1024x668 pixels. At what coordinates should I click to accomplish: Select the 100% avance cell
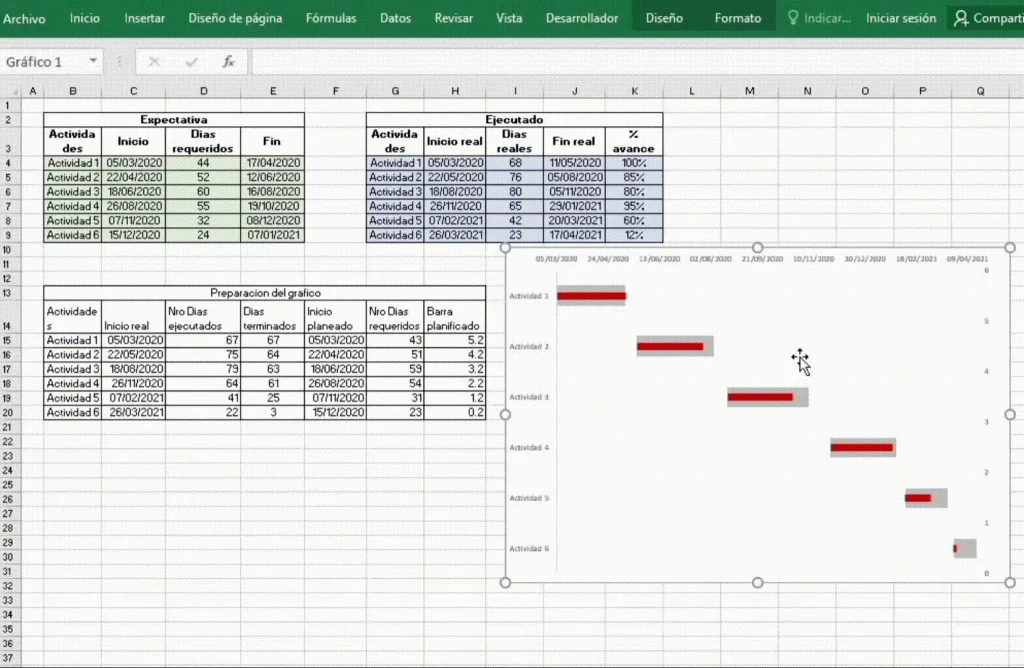click(x=634, y=163)
